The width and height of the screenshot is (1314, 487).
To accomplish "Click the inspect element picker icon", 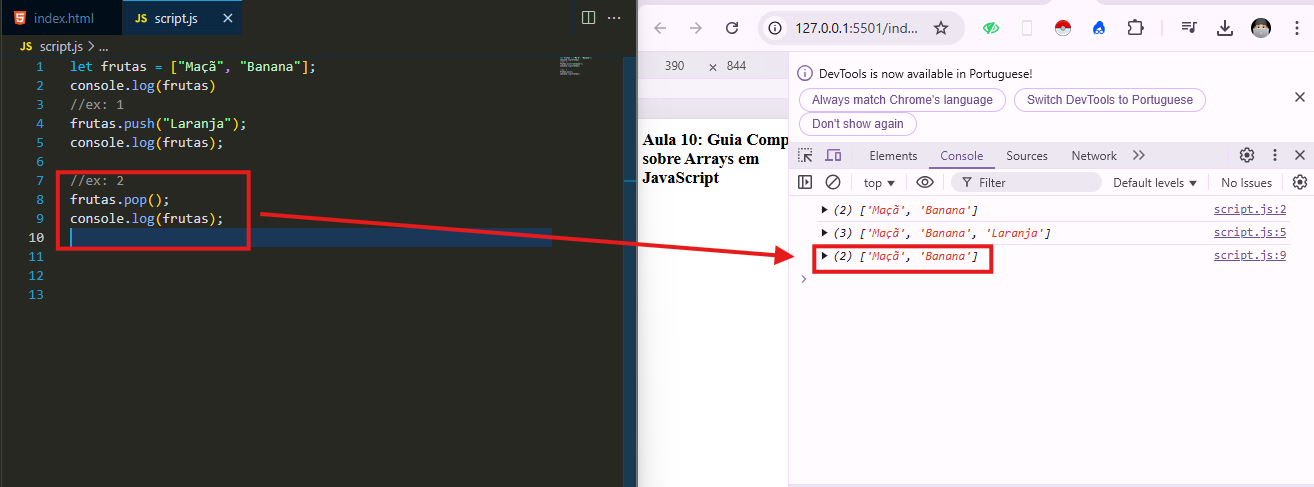I will 805,156.
